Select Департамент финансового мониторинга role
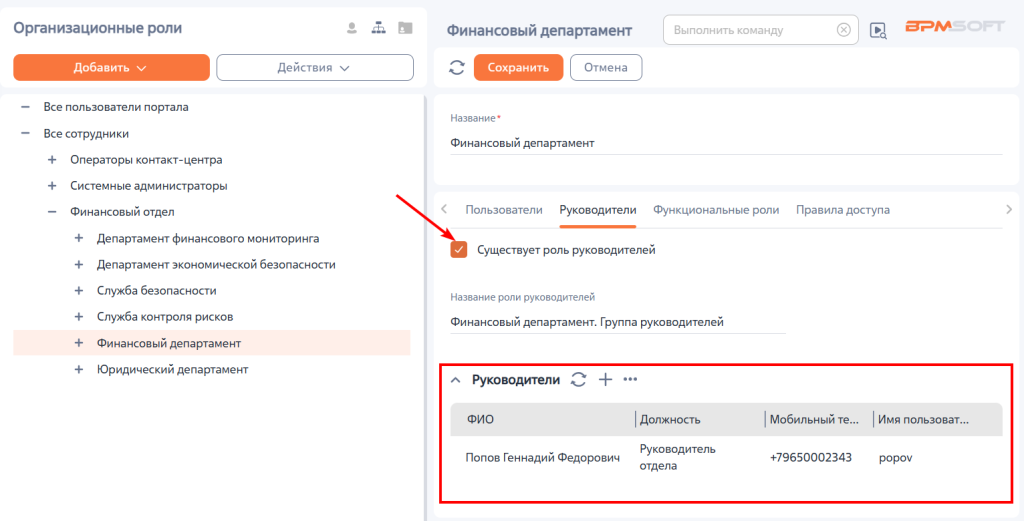Viewport: 1024px width, 521px height. point(208,238)
